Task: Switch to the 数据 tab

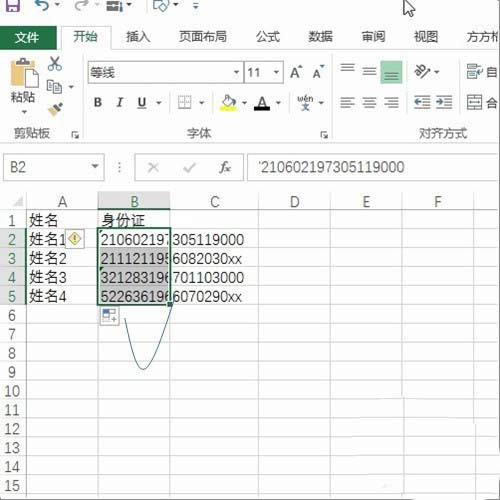Action: click(x=320, y=37)
